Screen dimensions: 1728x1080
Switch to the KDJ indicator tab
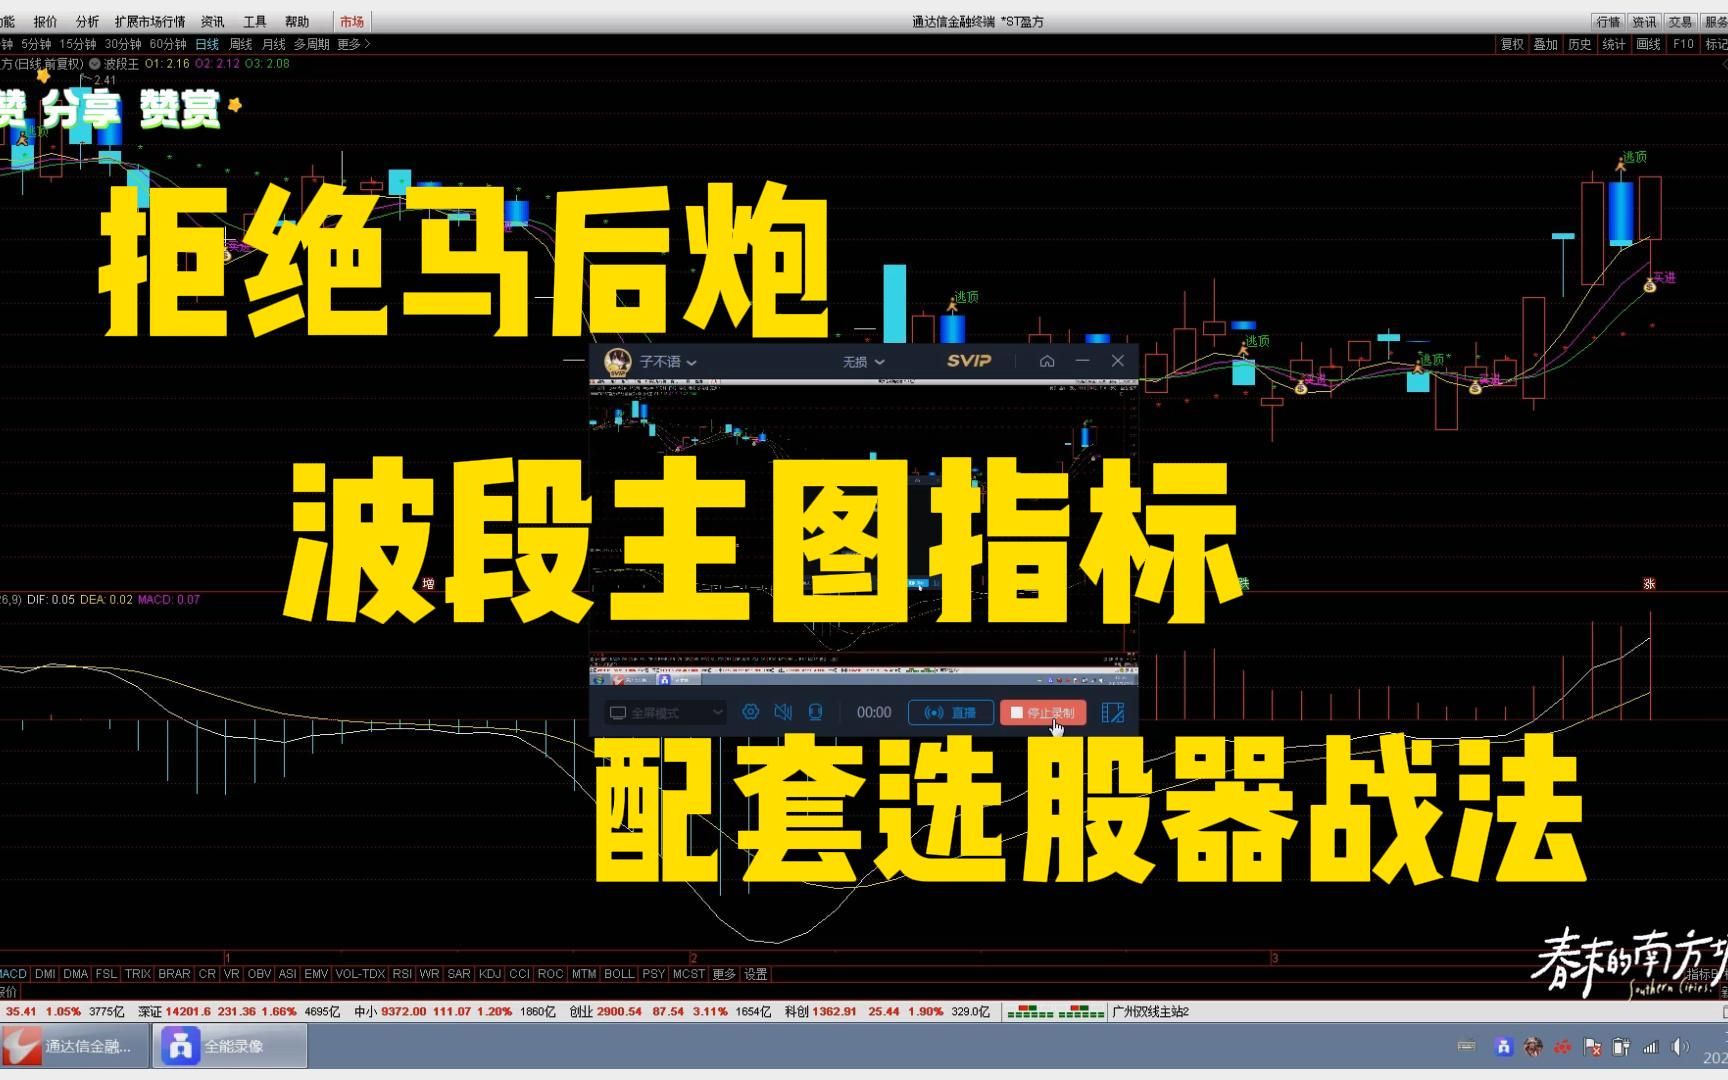[x=489, y=973]
